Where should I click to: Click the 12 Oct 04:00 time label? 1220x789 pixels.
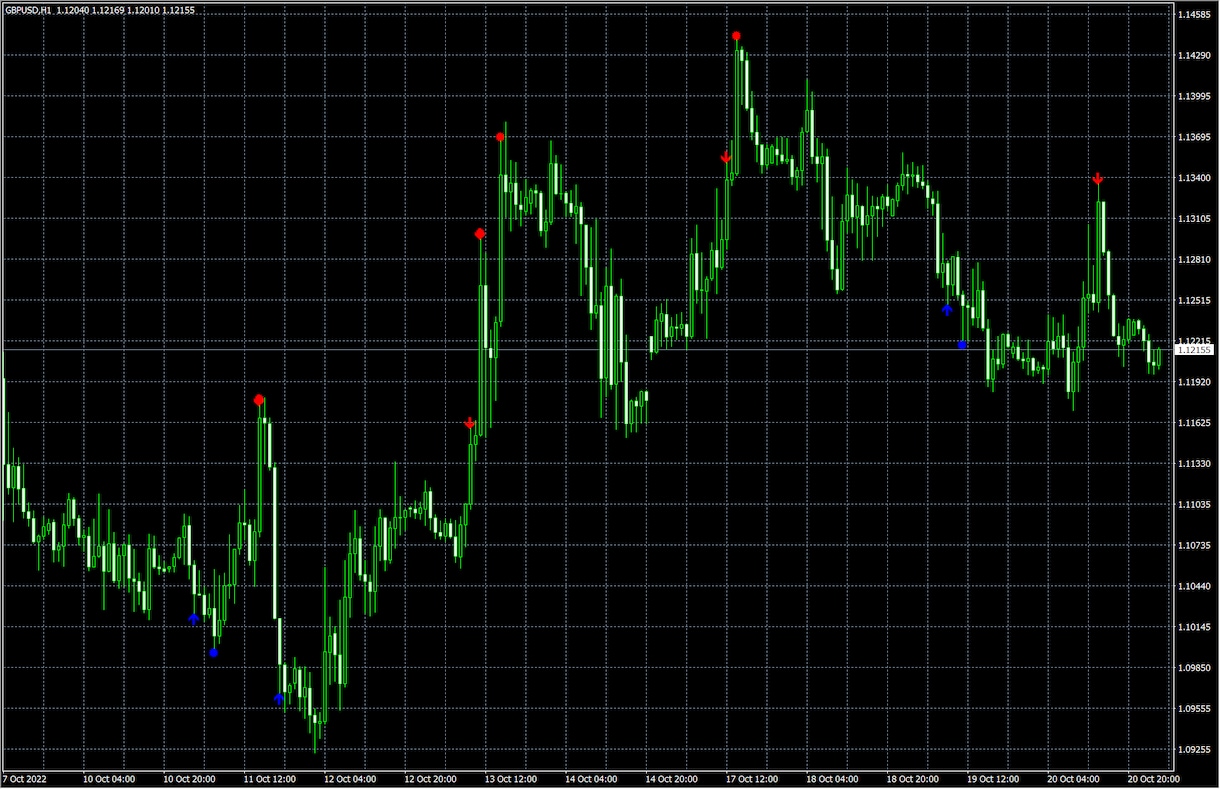pyautogui.click(x=351, y=779)
